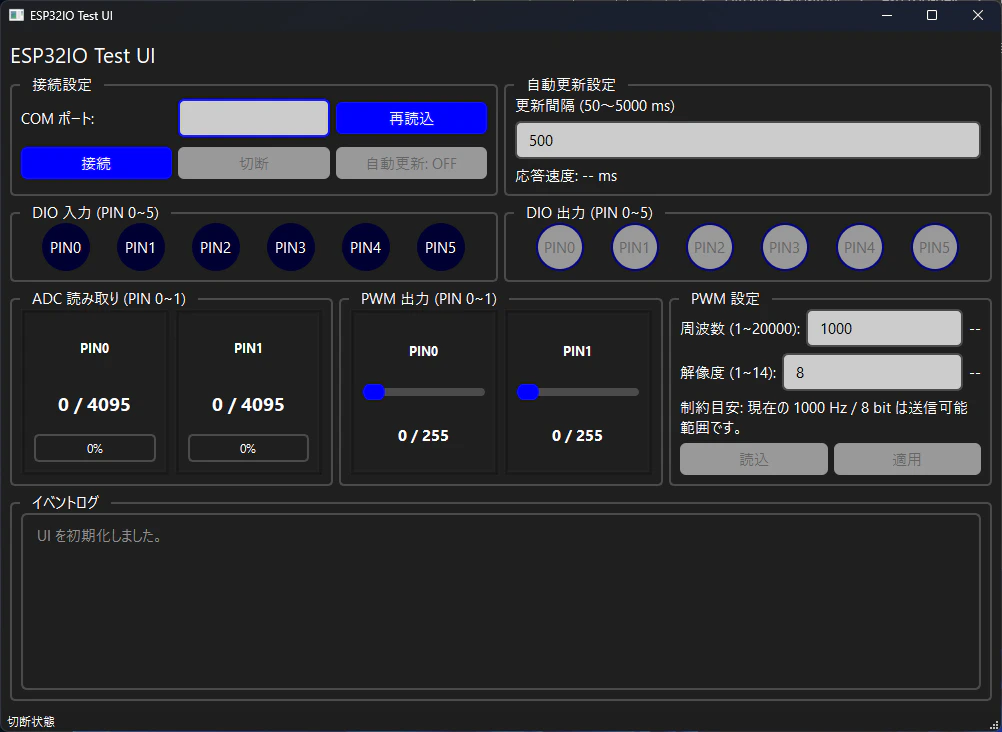The height and width of the screenshot is (732, 1002).
Task: Click the 切断状態 status bar text
Action: pos(31,722)
